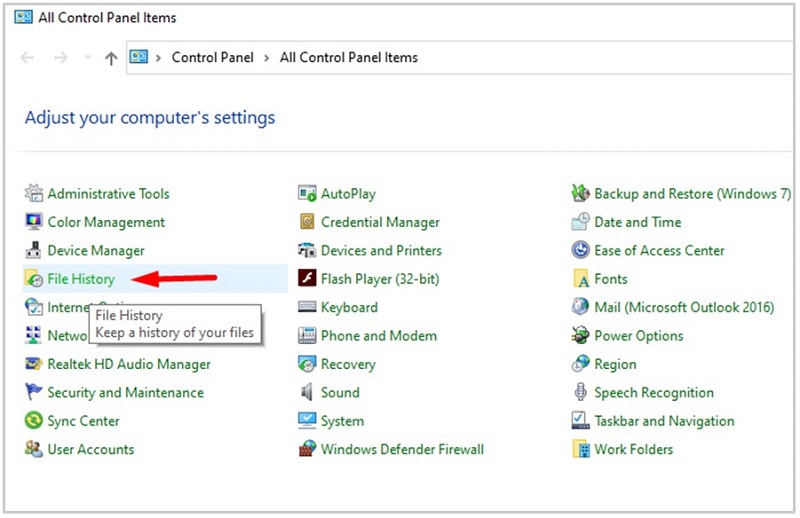Open Mail (Microsoft Outlook 2016) settings
800x518 pixels.
684,308
